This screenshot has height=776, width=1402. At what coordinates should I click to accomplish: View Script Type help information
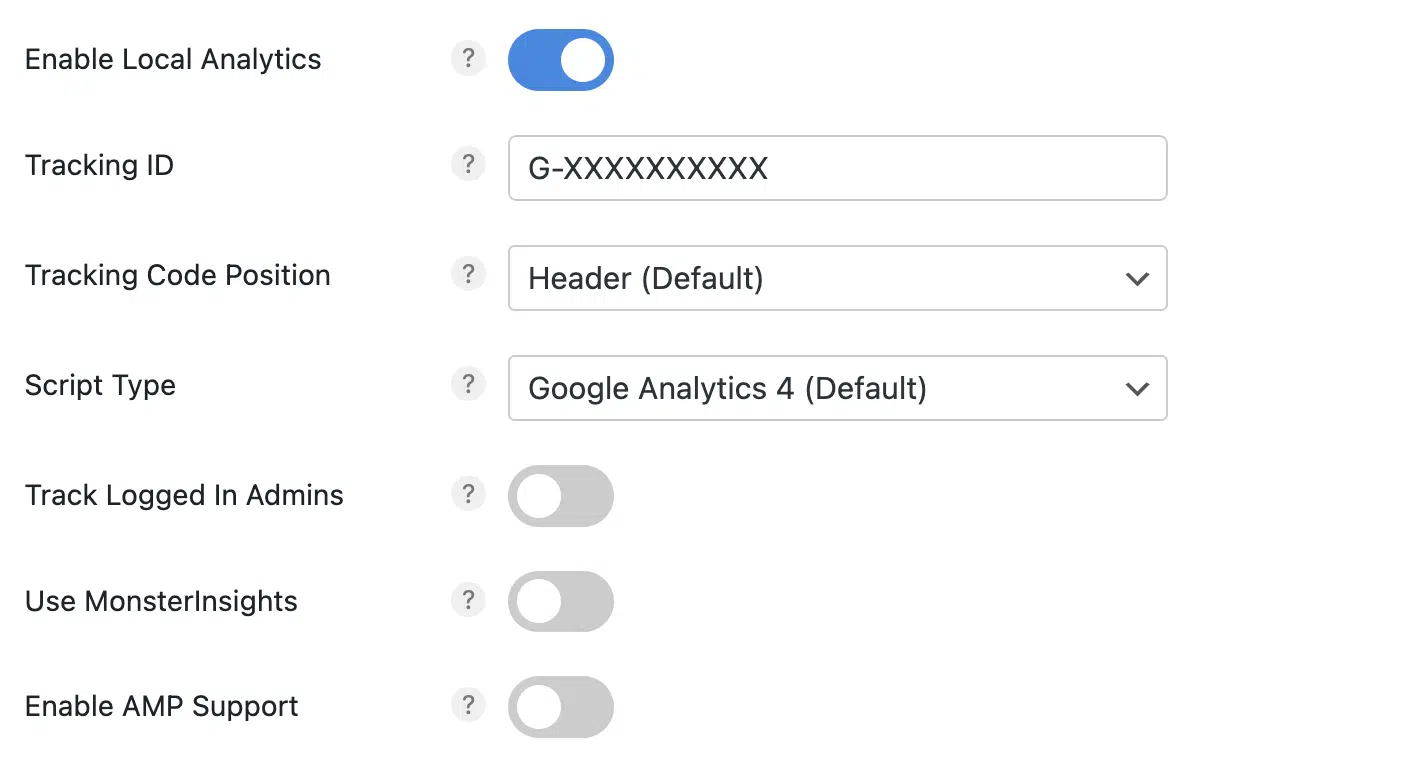(468, 384)
